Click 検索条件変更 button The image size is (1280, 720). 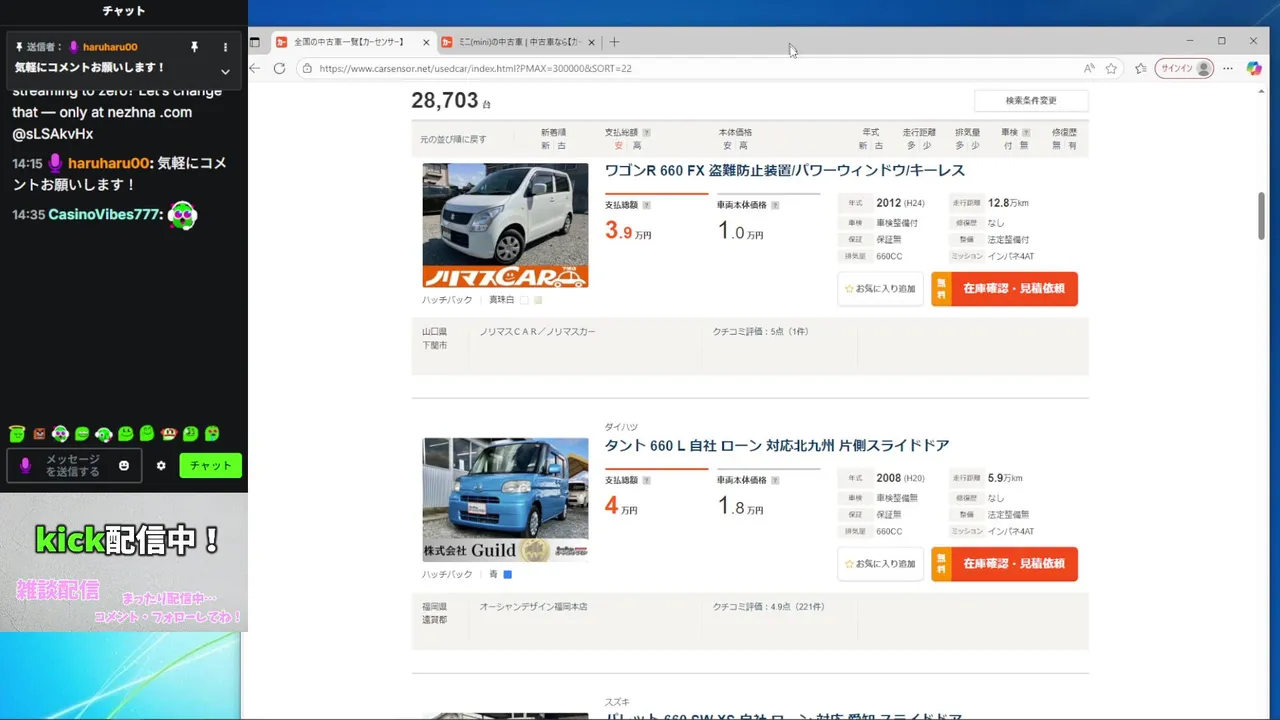[1031, 100]
